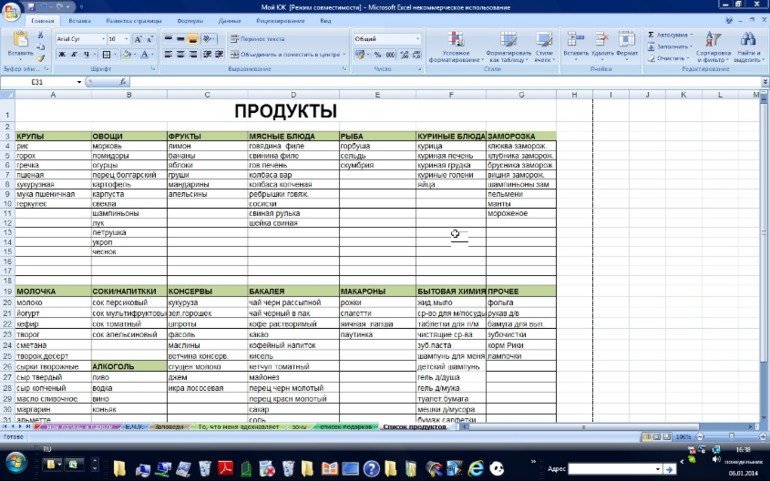Image resolution: width=770 pixels, height=481 pixels.
Task: Copy selection using the Copy icon
Action: pyautogui.click(x=41, y=47)
